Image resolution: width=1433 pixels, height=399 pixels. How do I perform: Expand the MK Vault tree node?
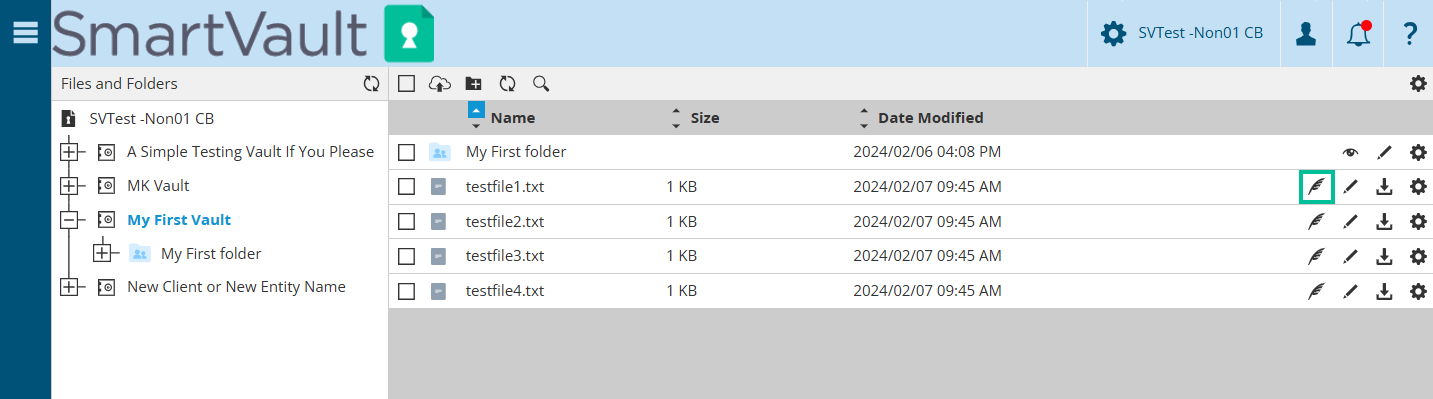tap(69, 186)
